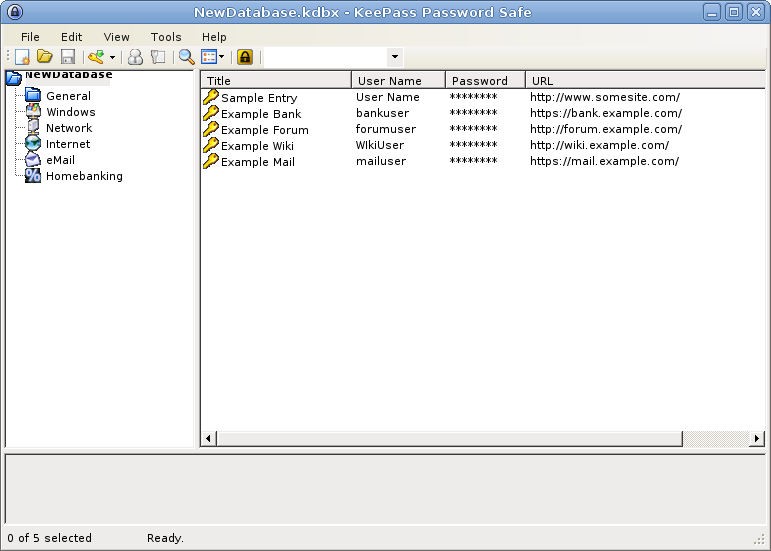Click the Example Forum key icon
771x551 pixels.
point(210,129)
